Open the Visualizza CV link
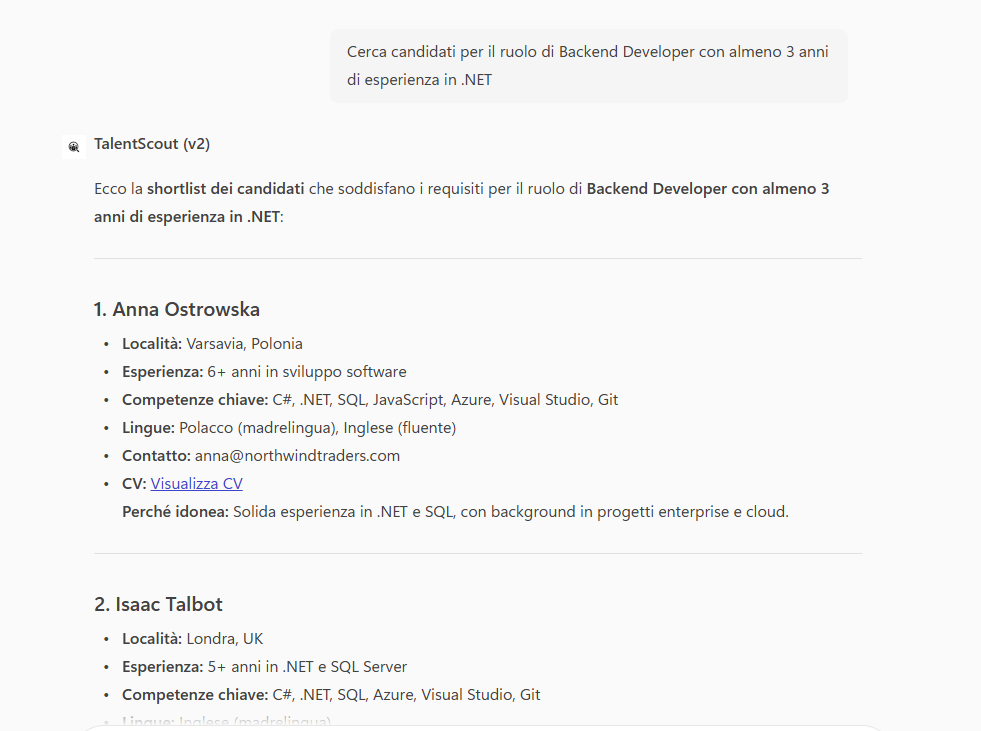981x731 pixels. [196, 484]
